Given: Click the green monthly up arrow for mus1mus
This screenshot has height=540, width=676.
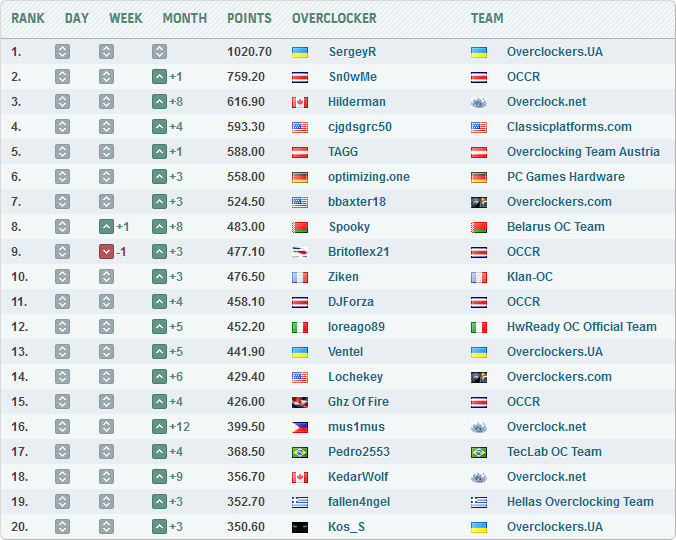Looking at the screenshot, I should (x=159, y=427).
